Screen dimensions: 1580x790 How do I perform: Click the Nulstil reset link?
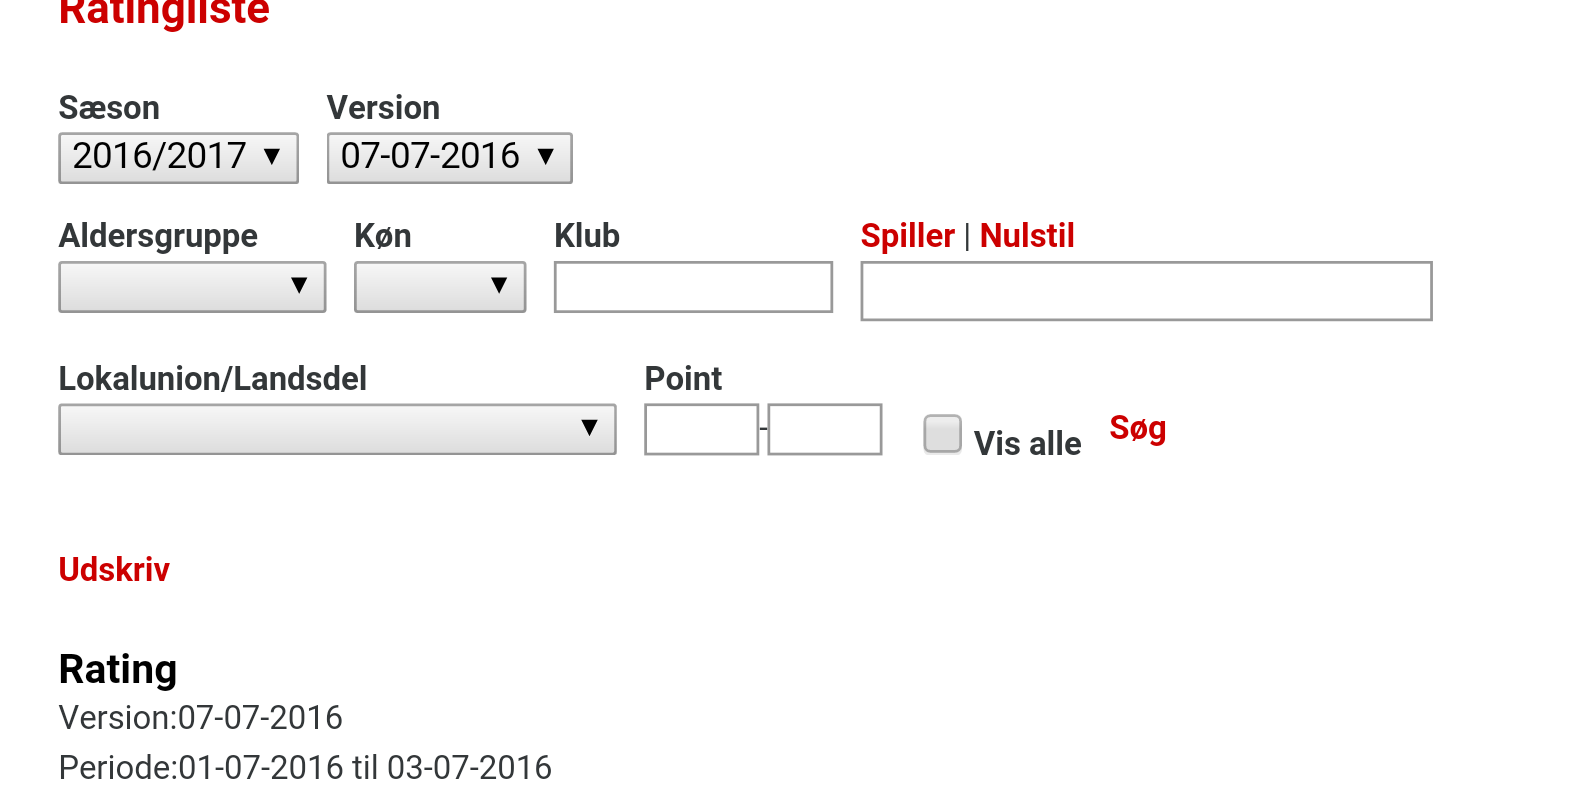pyautogui.click(x=1026, y=236)
